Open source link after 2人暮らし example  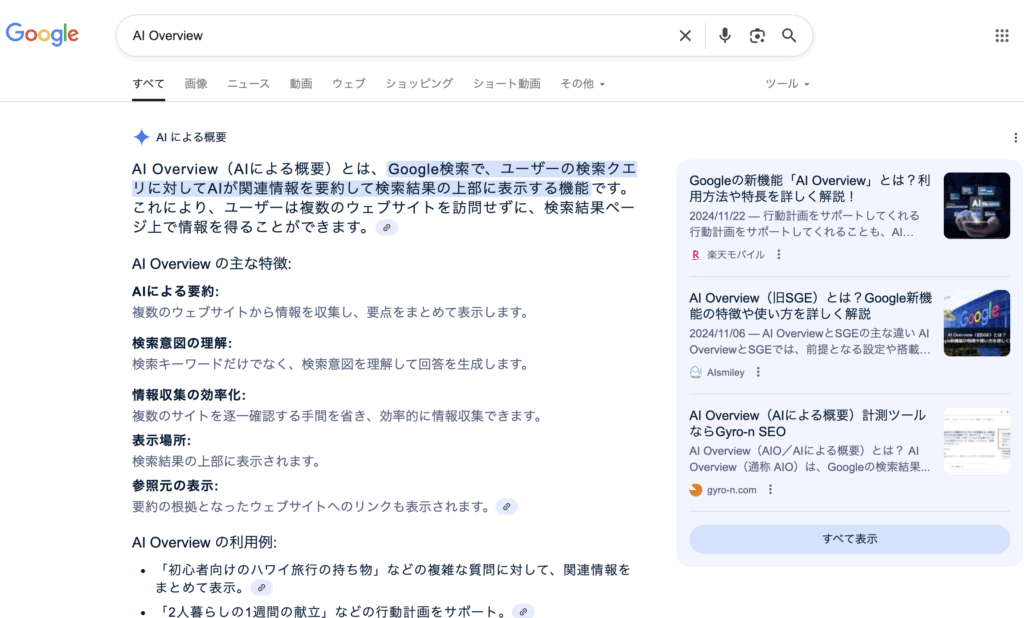point(523,612)
